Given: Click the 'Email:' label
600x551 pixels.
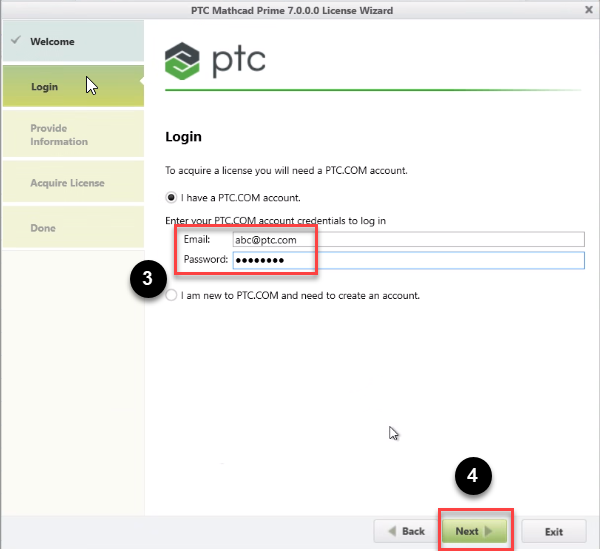Looking at the screenshot, I should [x=197, y=240].
